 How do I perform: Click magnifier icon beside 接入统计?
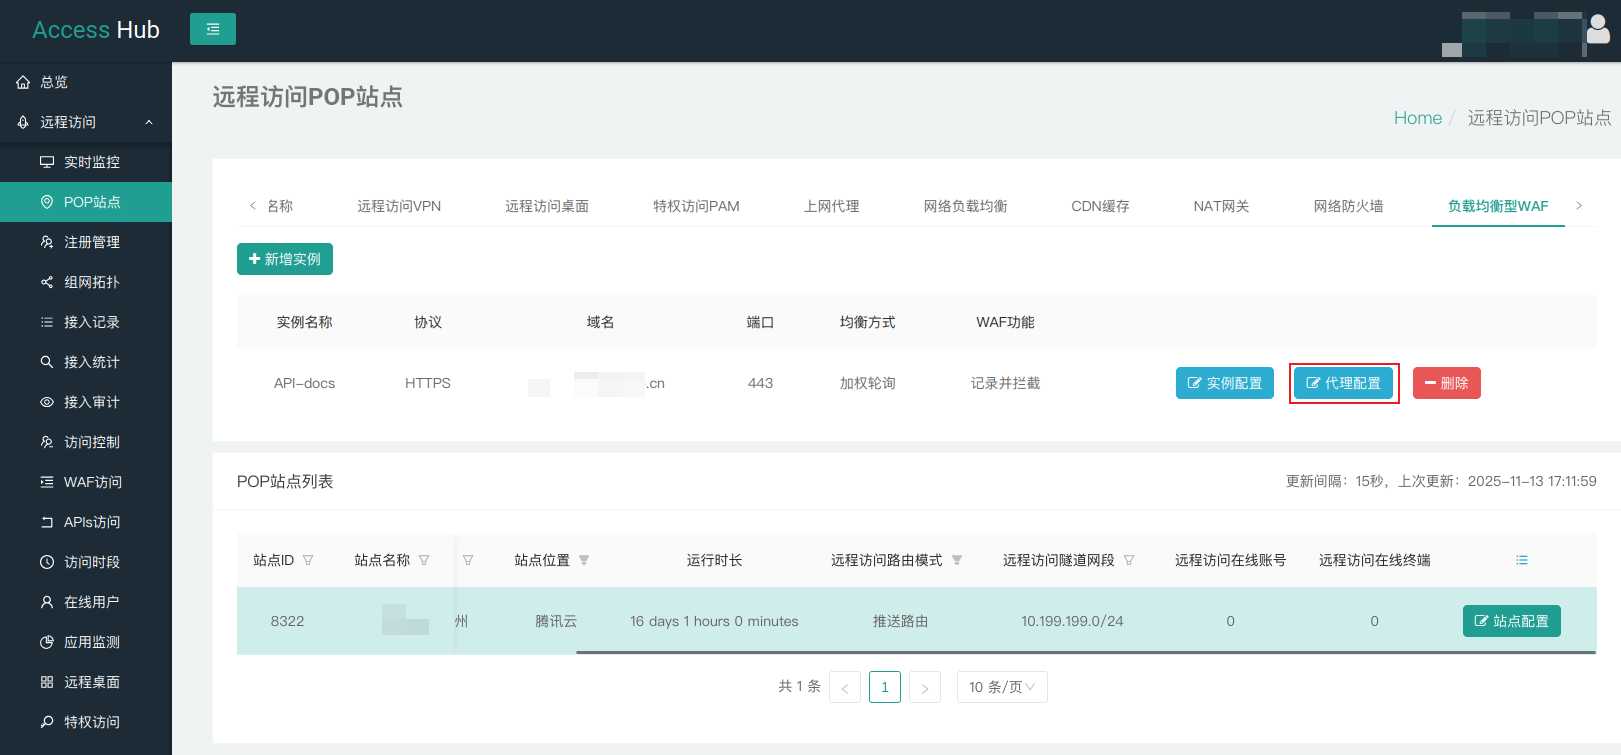point(47,362)
